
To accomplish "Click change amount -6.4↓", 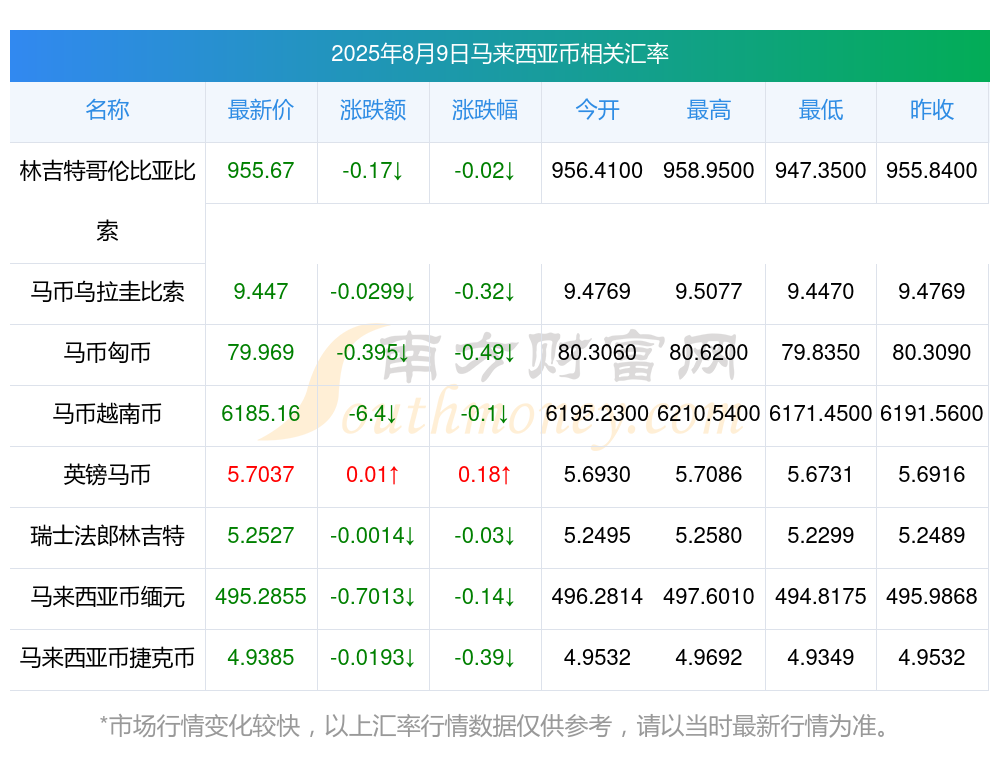I will (373, 413).
